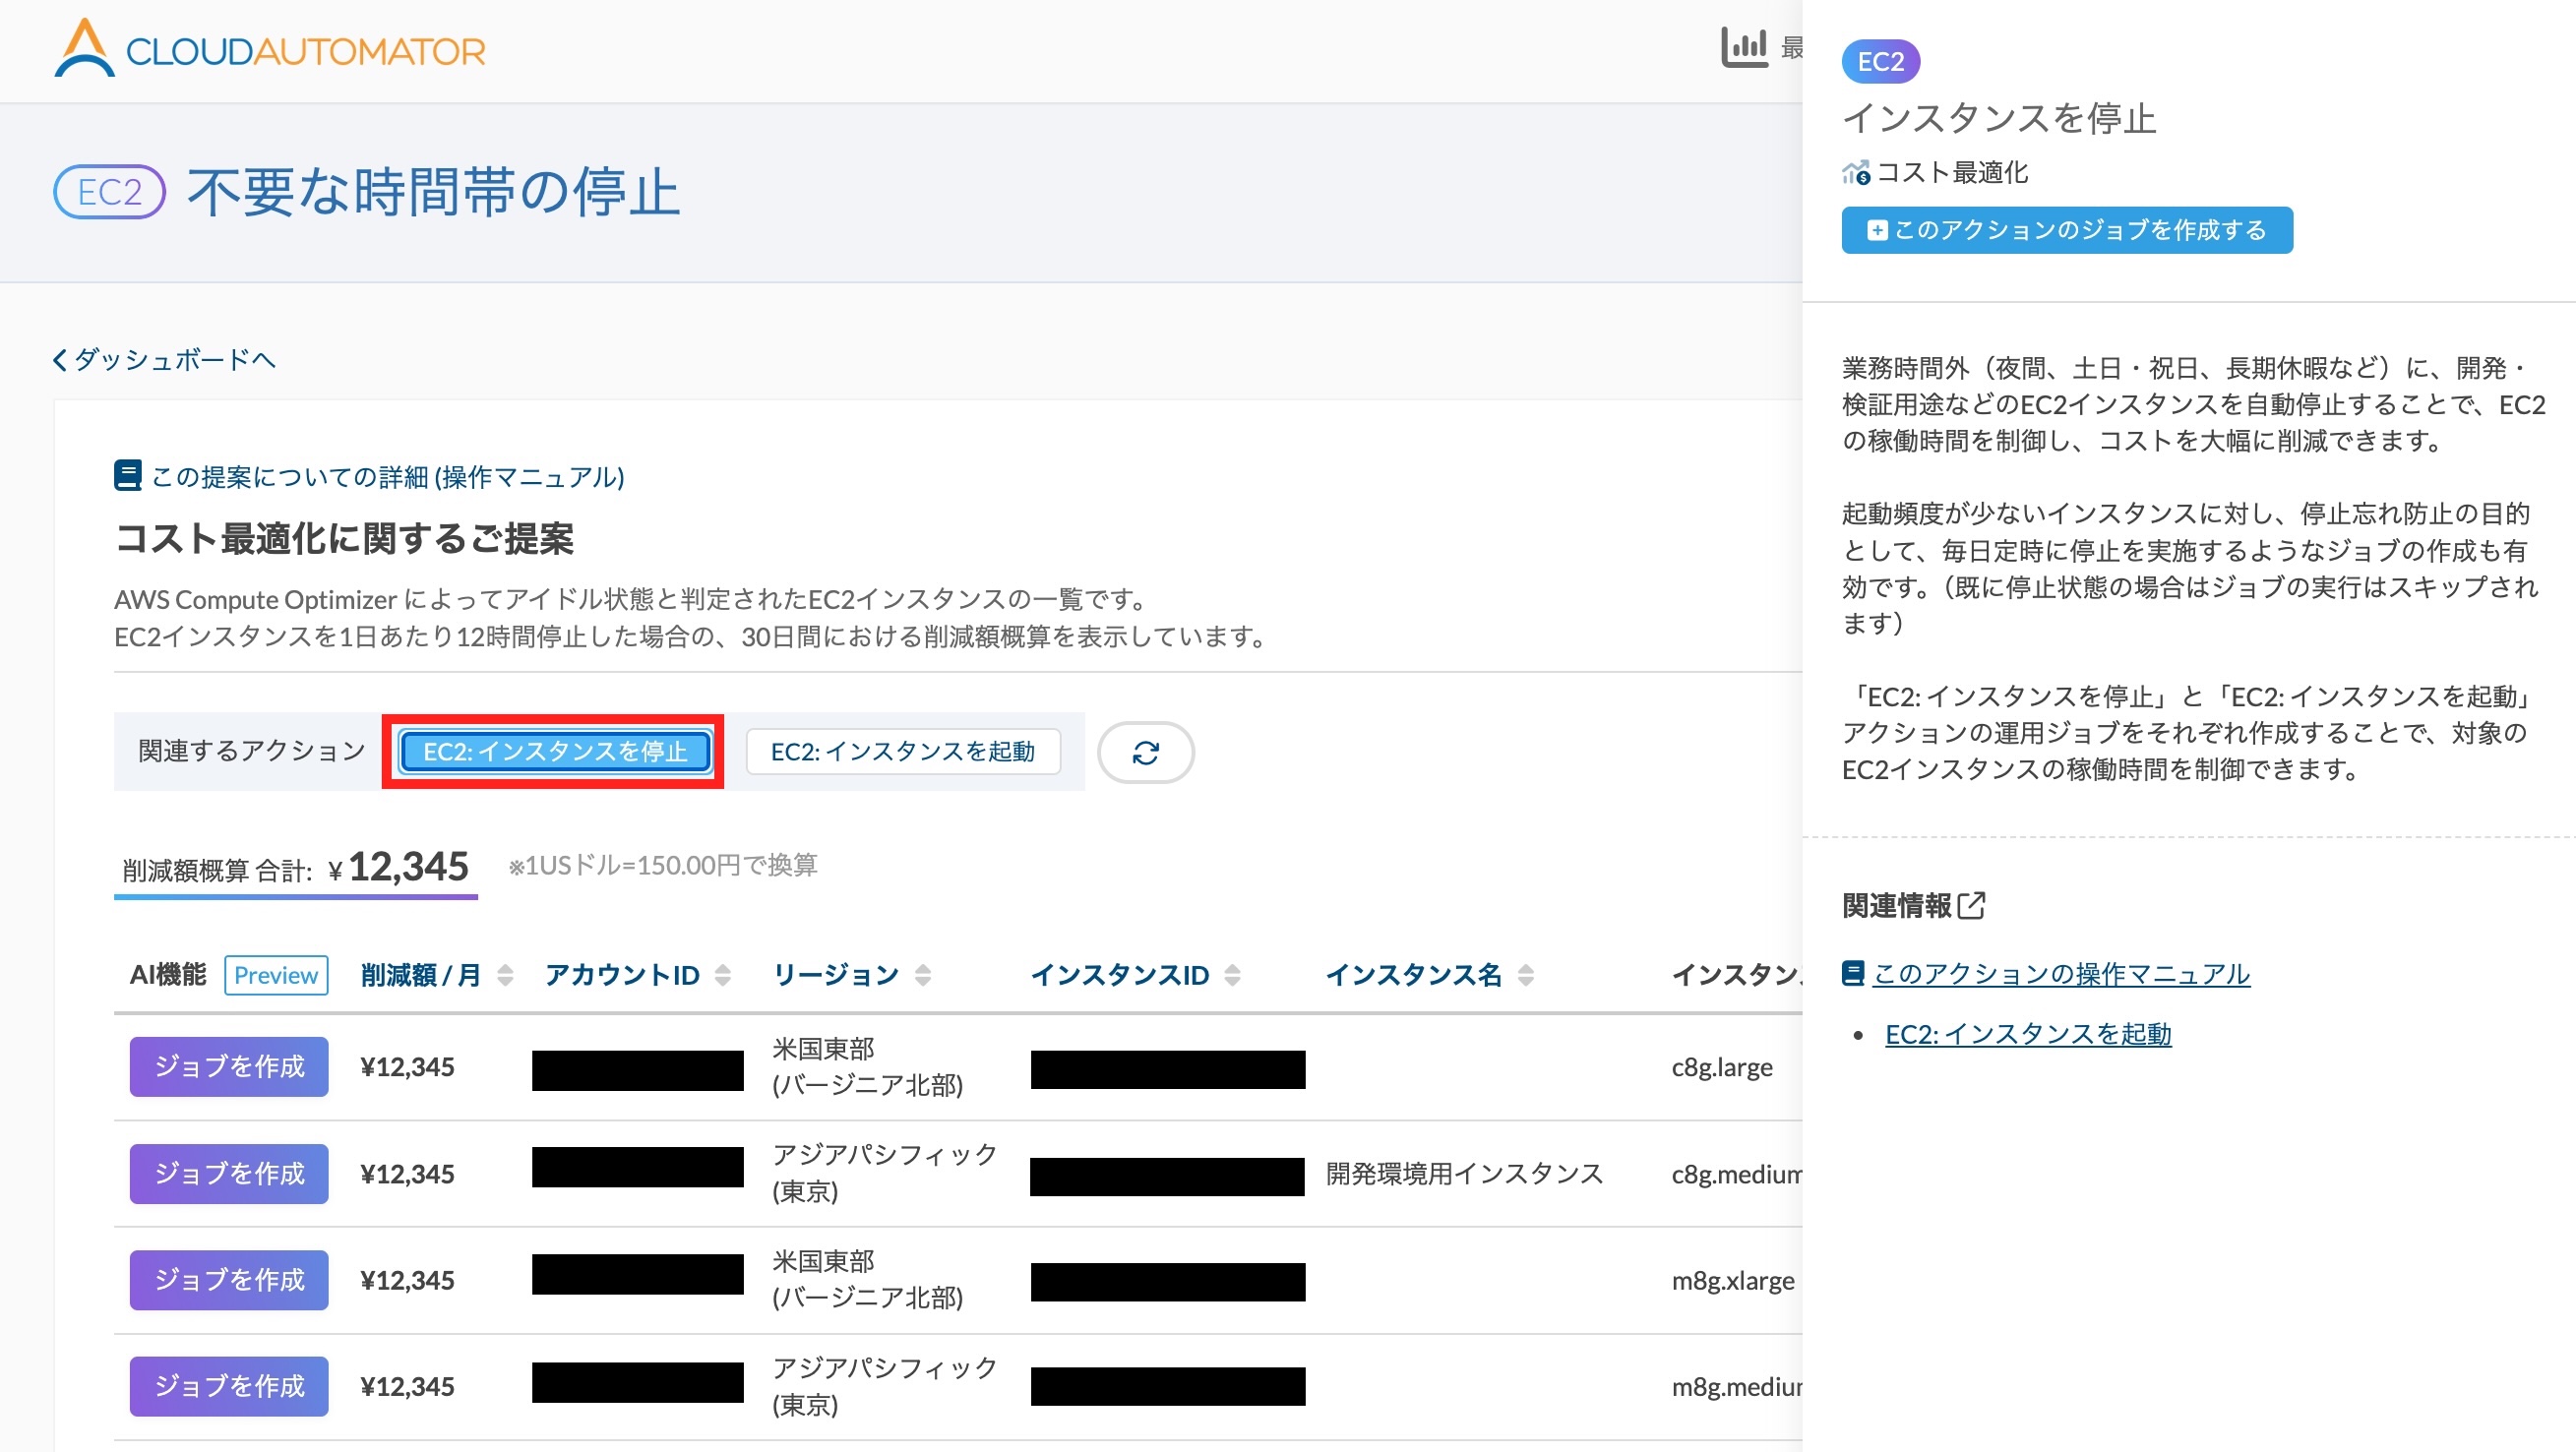Screen dimensions: 2576x1452
Task: Open この提案についての詳細 (操作マニュアル) link
Action: pyautogui.click(x=388, y=477)
